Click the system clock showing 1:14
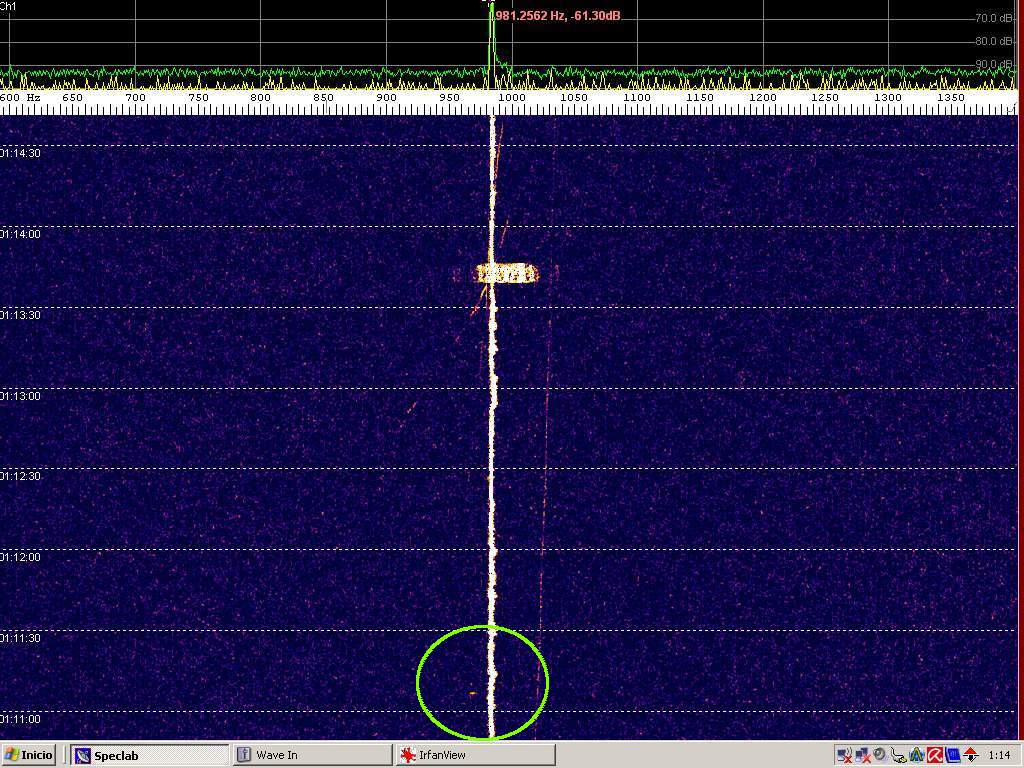The height and width of the screenshot is (768, 1024). [999, 755]
